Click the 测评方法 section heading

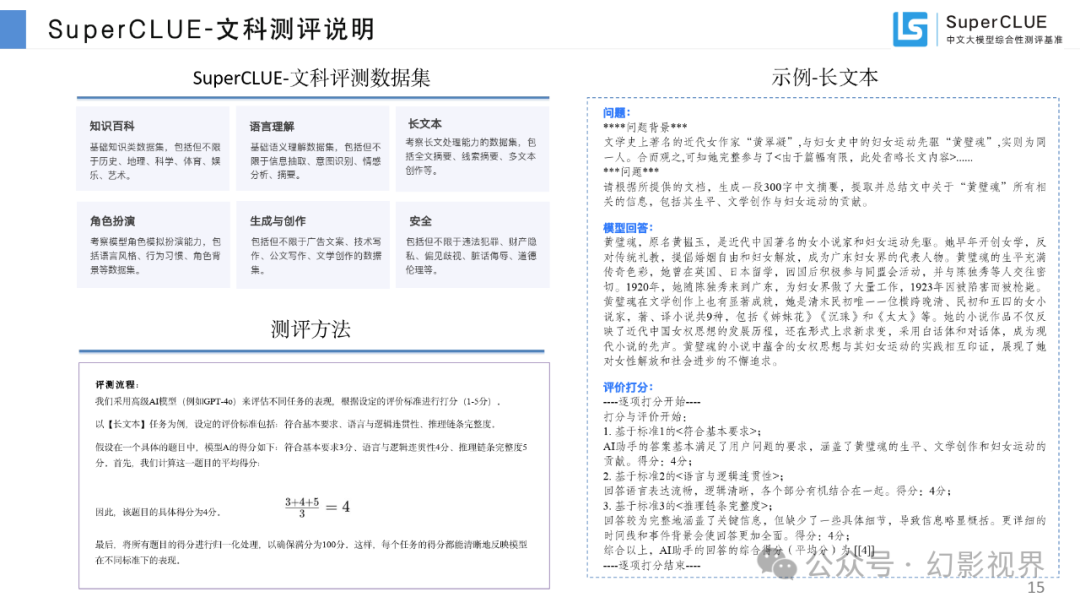[311, 329]
